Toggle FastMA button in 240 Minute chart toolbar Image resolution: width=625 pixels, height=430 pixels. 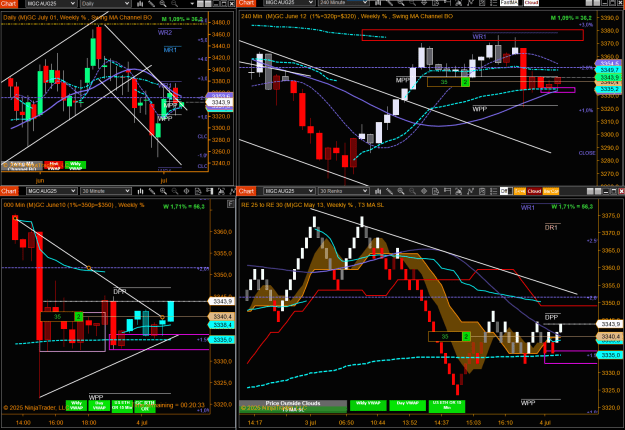point(509,2)
